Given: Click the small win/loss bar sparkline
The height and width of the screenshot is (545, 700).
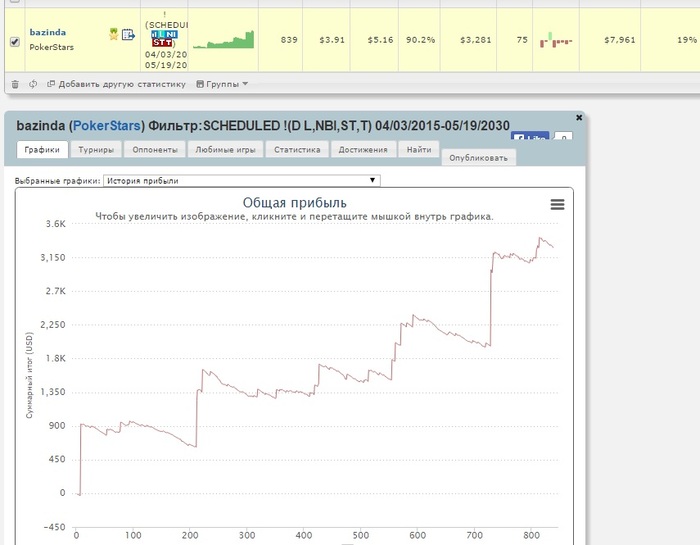Looking at the screenshot, I should point(556,40).
